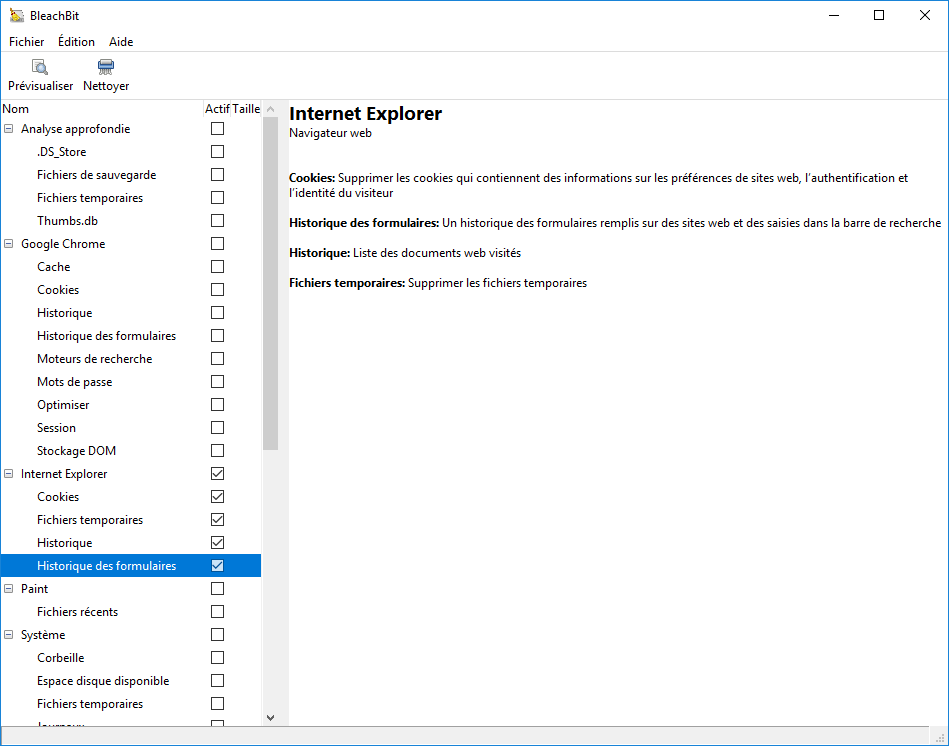
Task: Check the Mots de passe checkbox
Action: (x=217, y=382)
